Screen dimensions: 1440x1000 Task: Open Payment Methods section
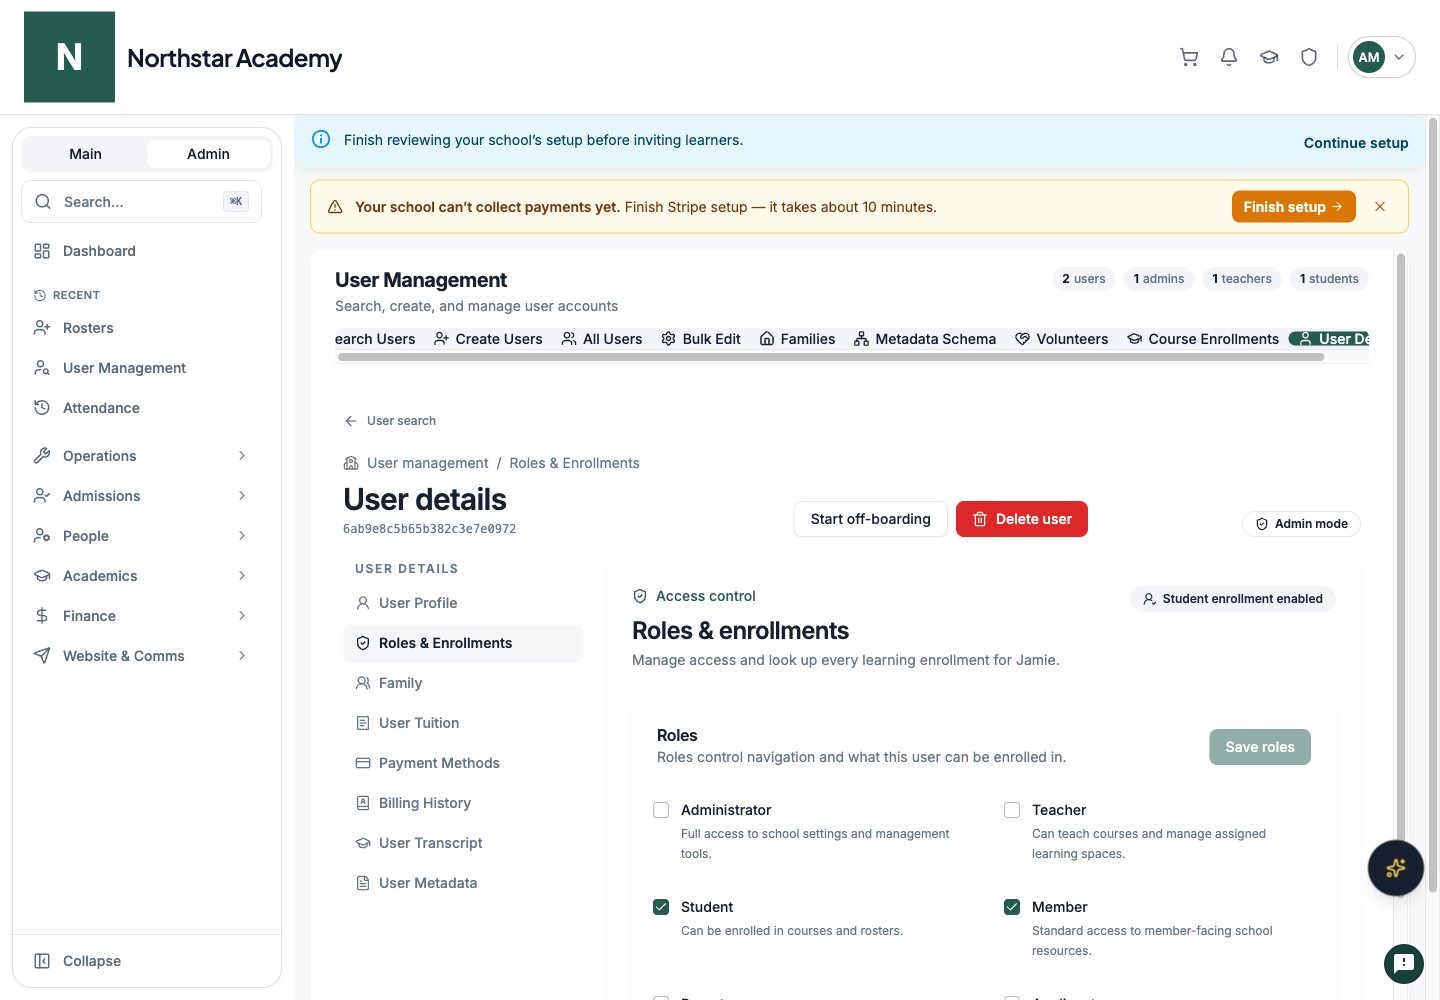coord(463,763)
